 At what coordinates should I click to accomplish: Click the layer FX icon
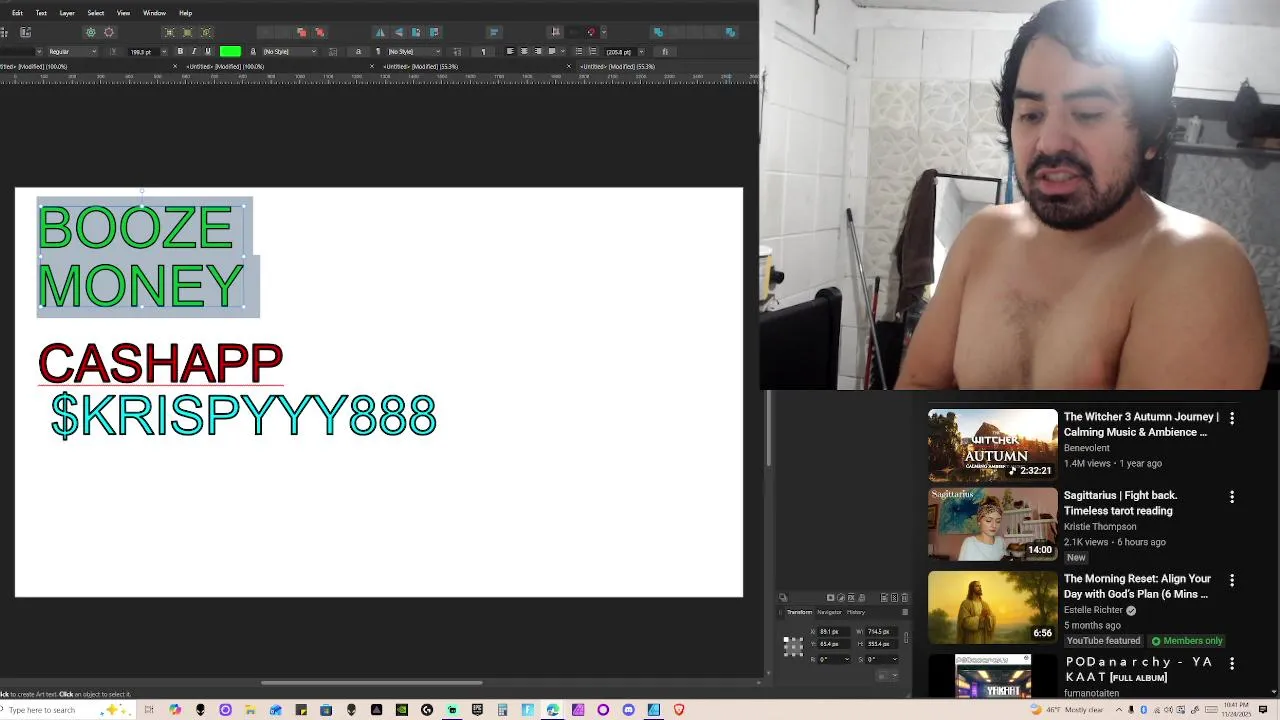[851, 598]
